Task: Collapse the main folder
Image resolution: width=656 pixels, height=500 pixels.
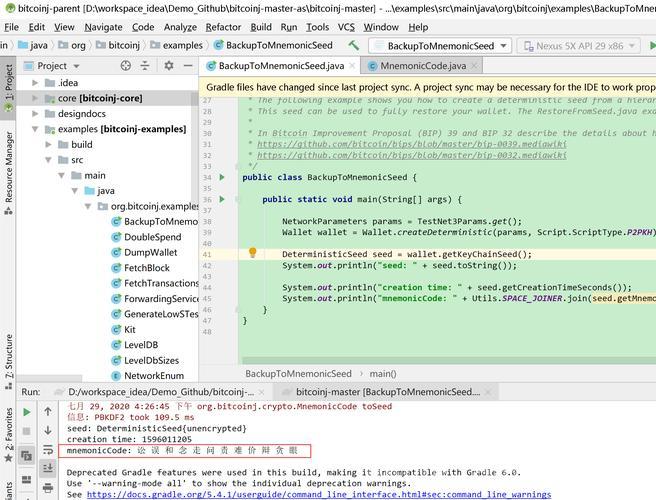Action: point(62,175)
